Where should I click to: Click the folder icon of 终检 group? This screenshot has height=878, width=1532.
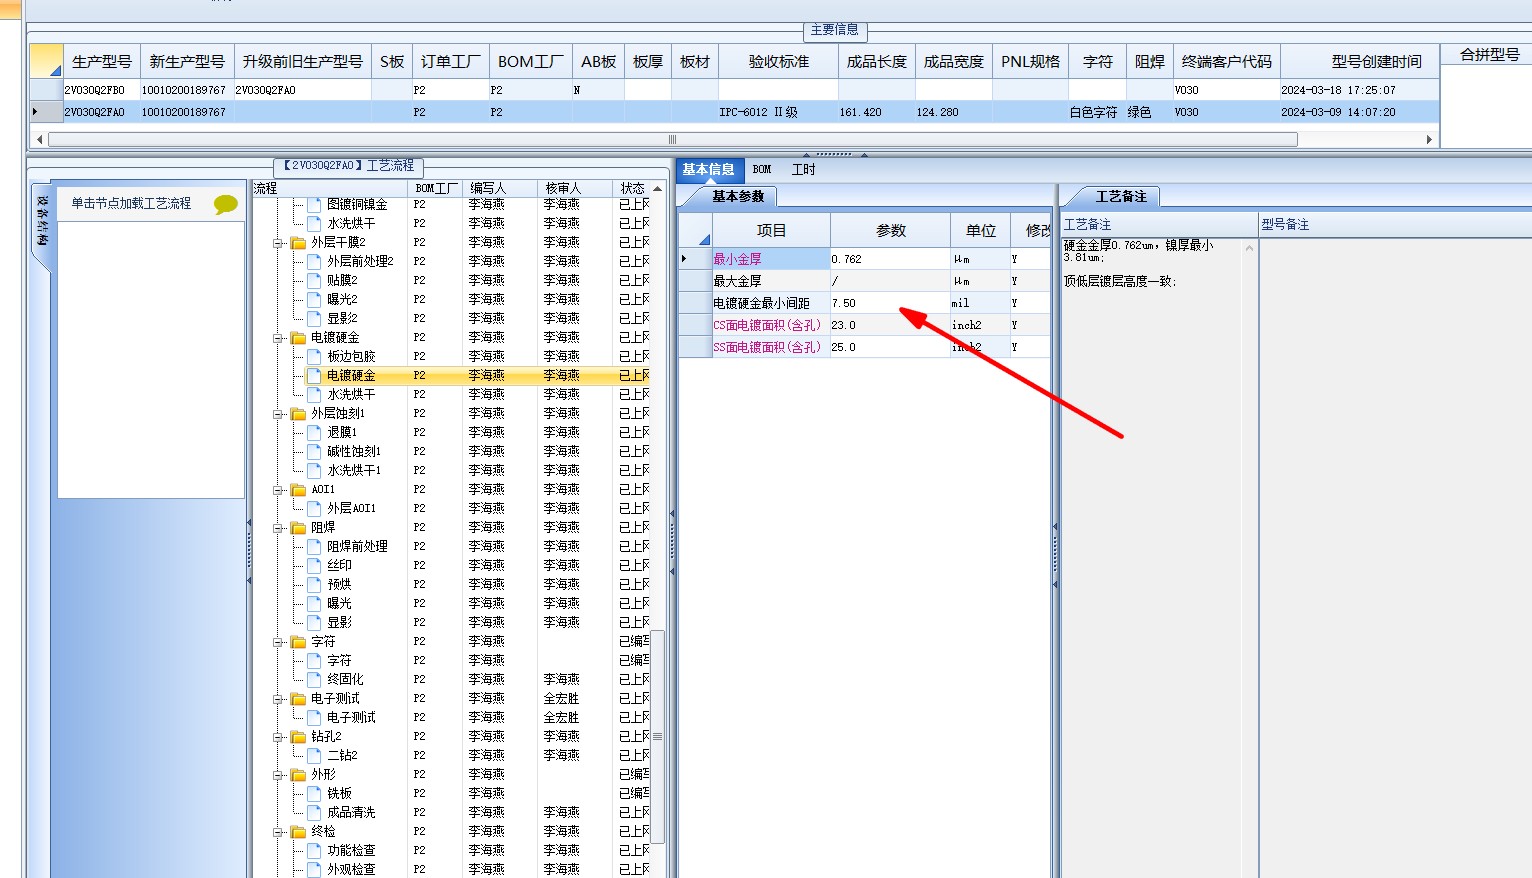pyautogui.click(x=298, y=832)
